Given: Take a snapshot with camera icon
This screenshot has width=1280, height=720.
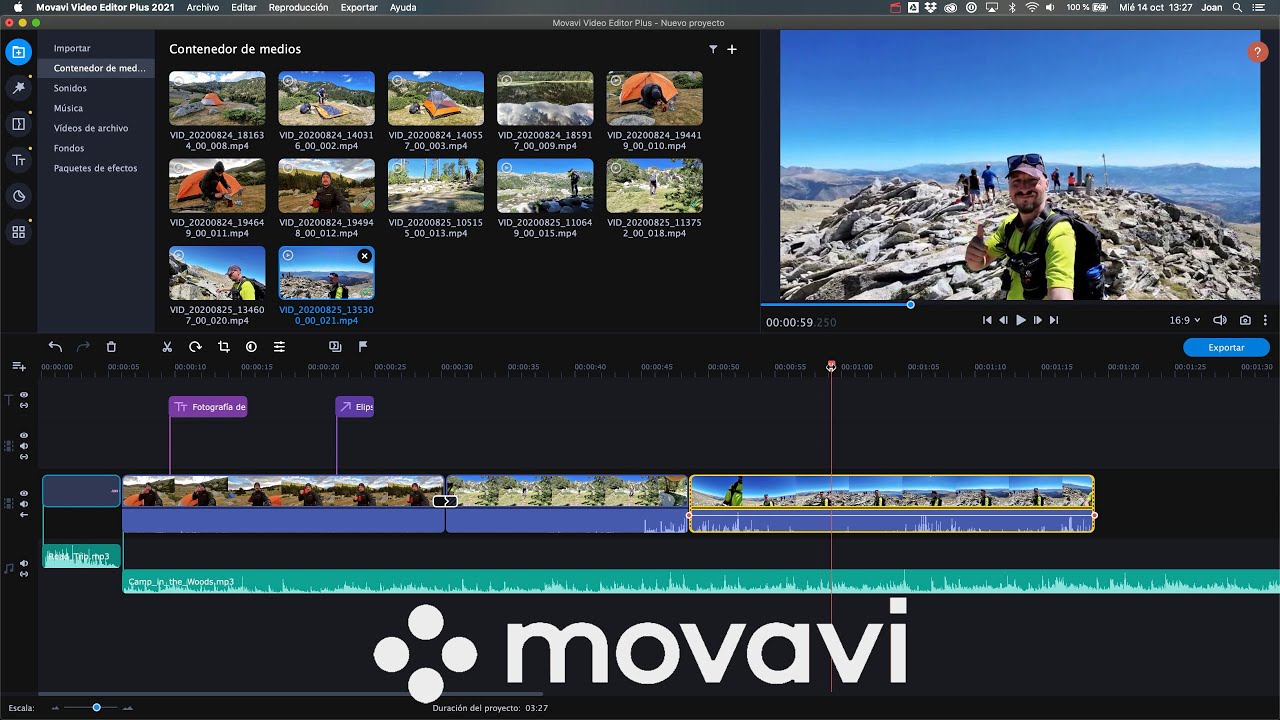Looking at the screenshot, I should 1245,320.
